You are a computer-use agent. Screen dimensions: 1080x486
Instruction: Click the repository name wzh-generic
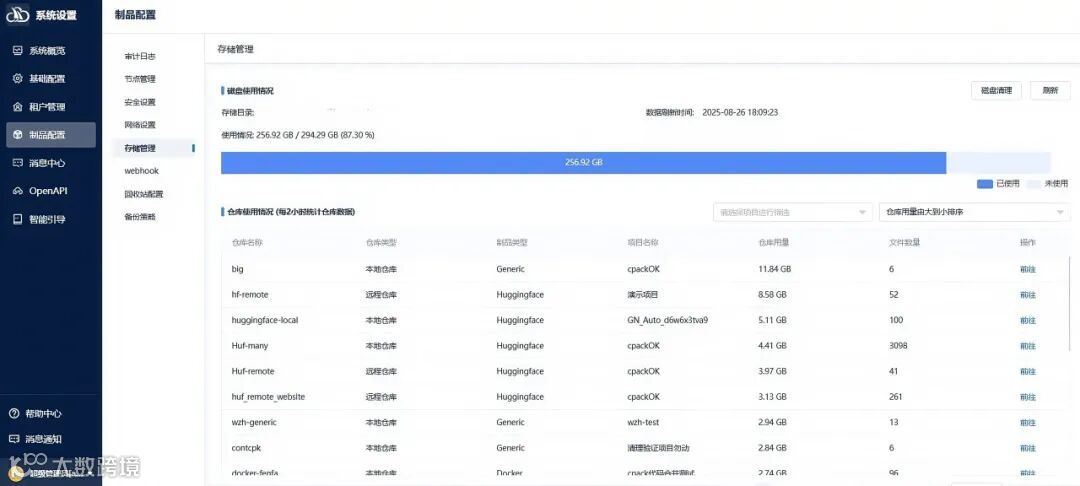click(x=254, y=423)
